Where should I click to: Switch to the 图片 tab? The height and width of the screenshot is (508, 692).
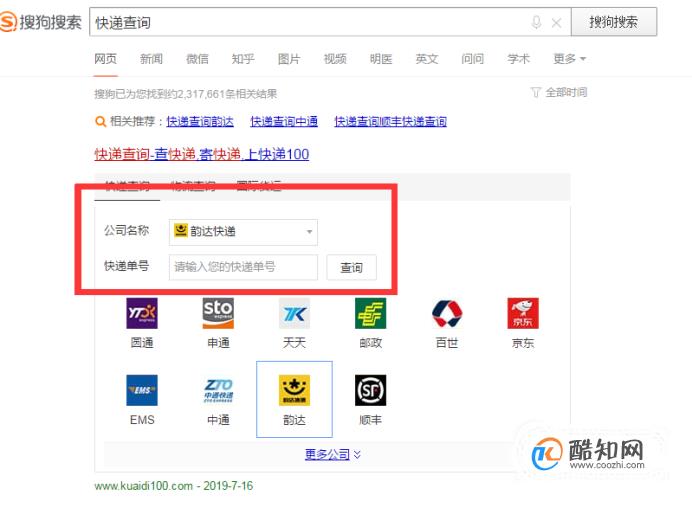289,59
